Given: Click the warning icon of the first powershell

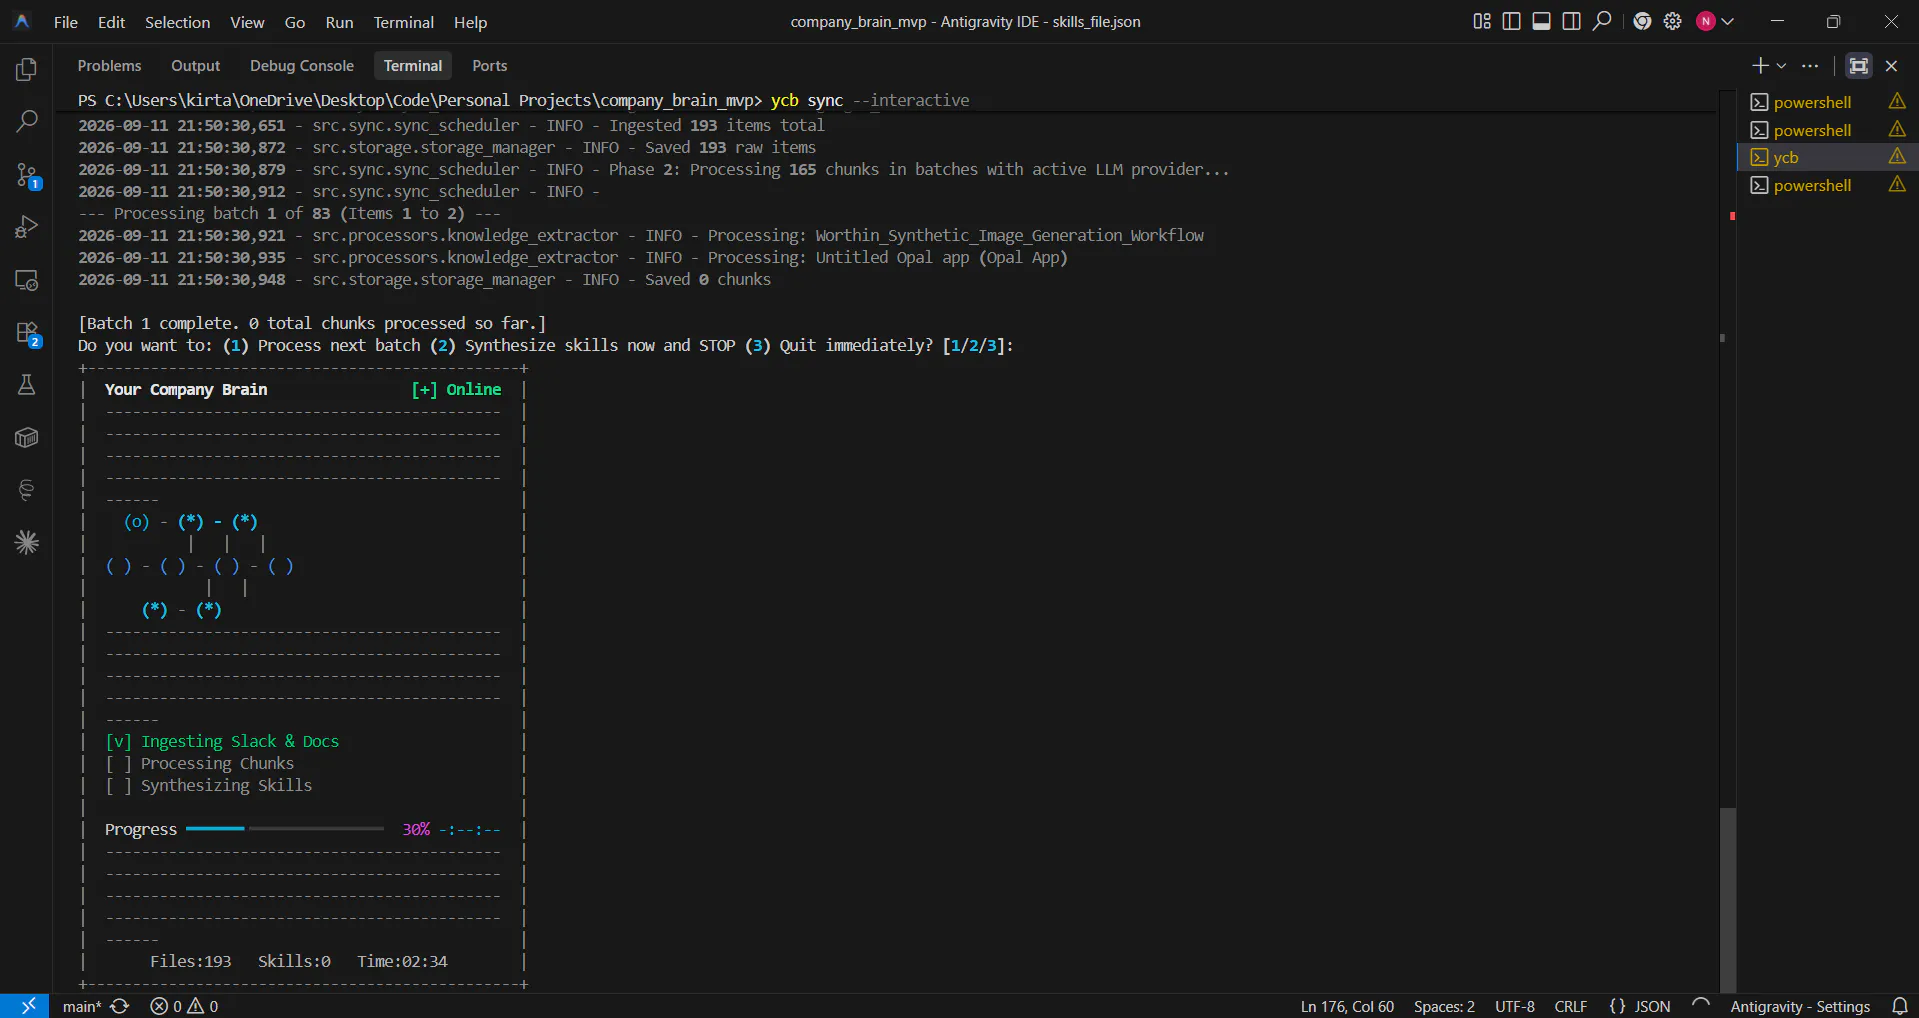Looking at the screenshot, I should (x=1897, y=101).
